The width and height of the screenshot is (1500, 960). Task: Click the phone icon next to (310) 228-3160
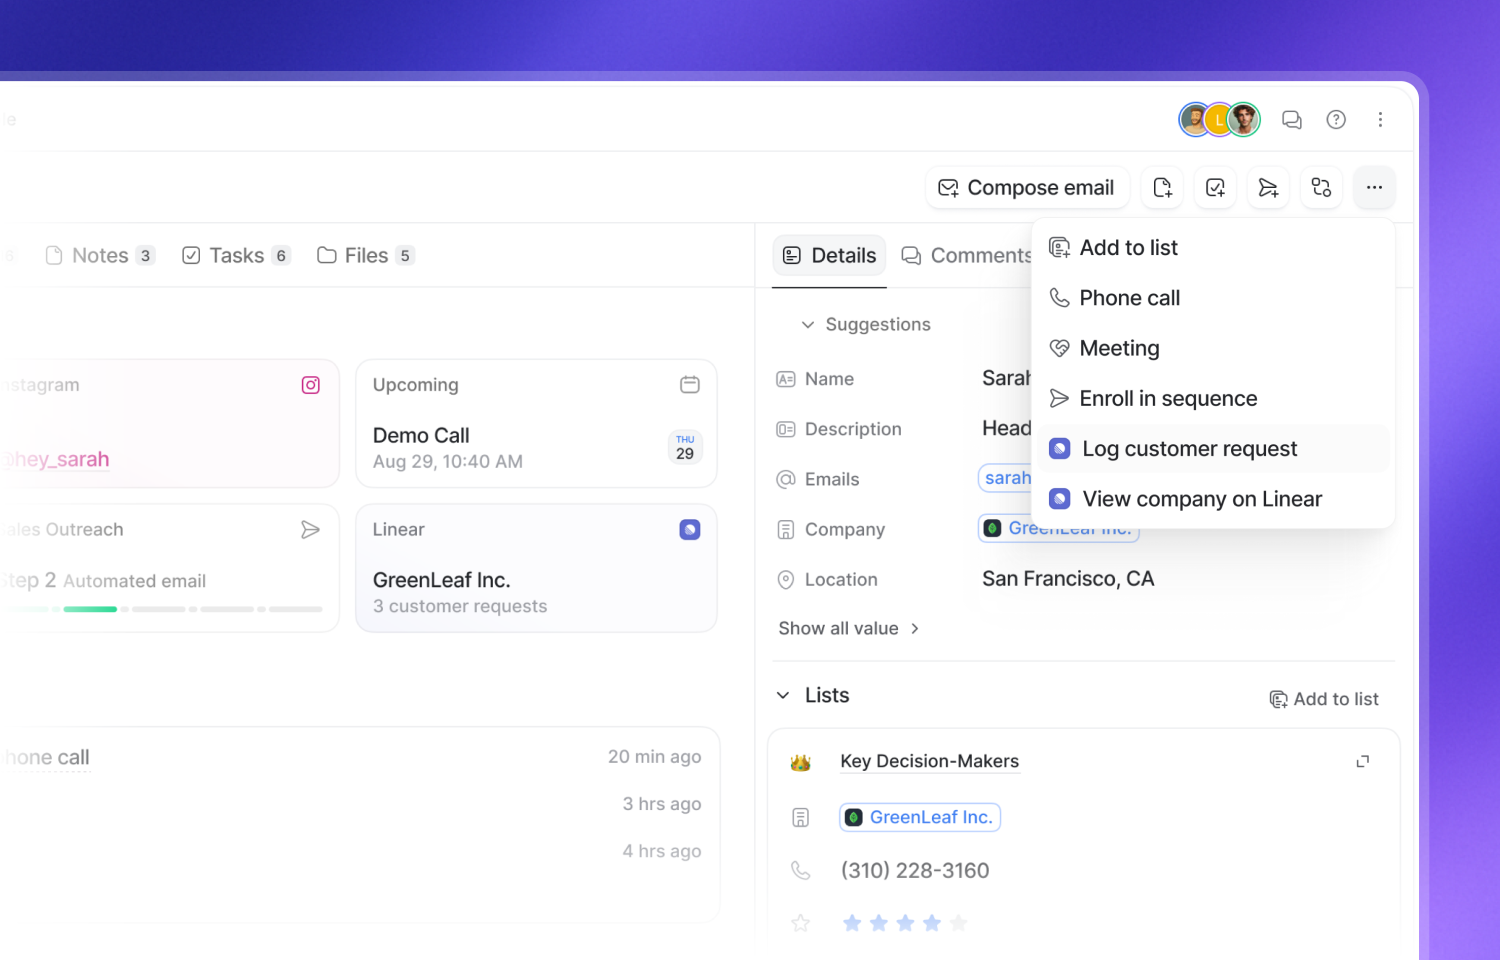coord(801,870)
